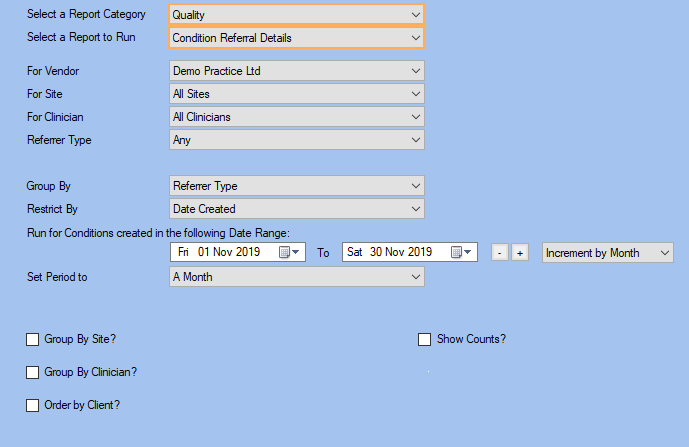Expand the All Sites dropdown
Screen dimensions: 689x447
[297, 94]
